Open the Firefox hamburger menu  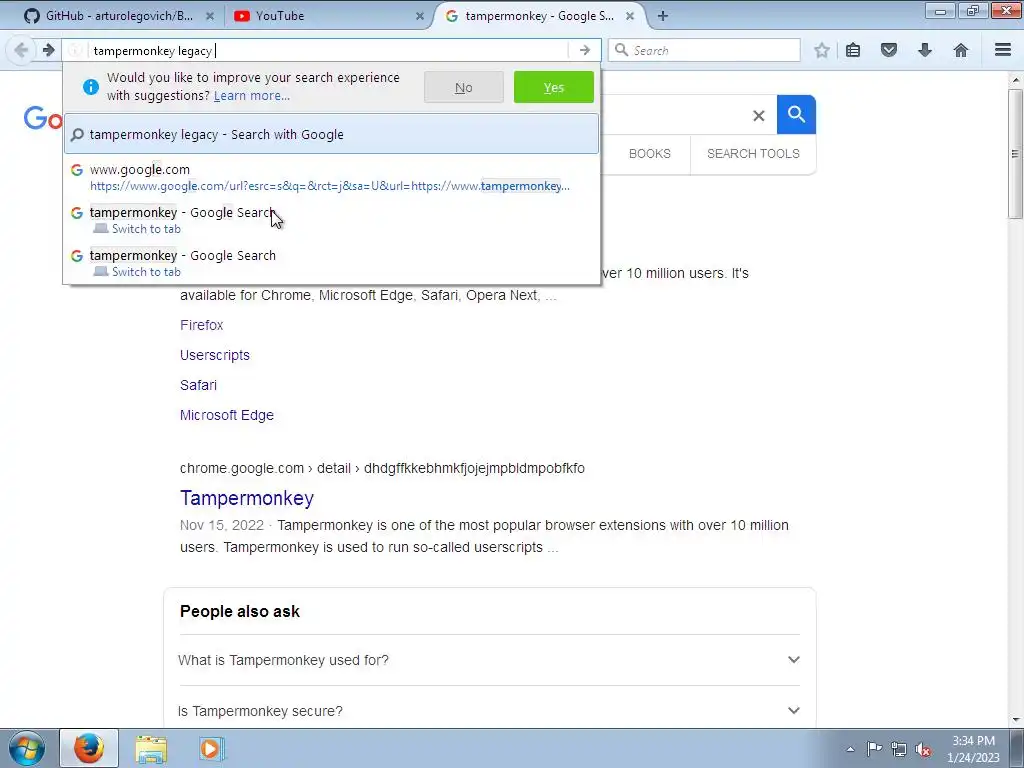1003,50
